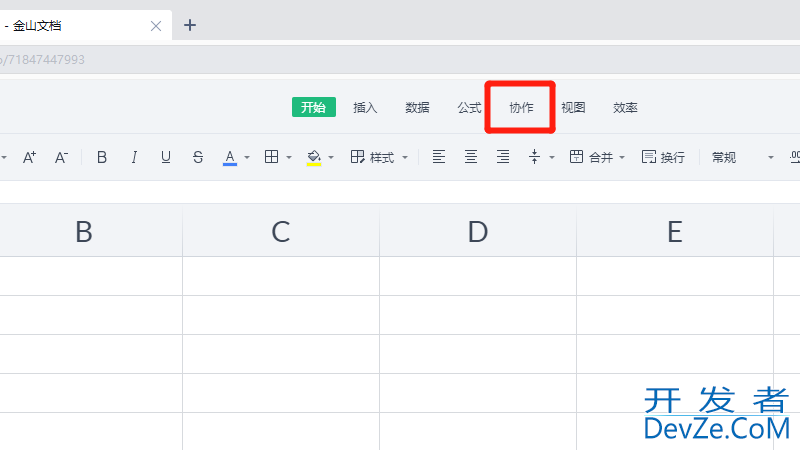800x450 pixels.
Task: Toggle underline formatting
Action: click(166, 157)
